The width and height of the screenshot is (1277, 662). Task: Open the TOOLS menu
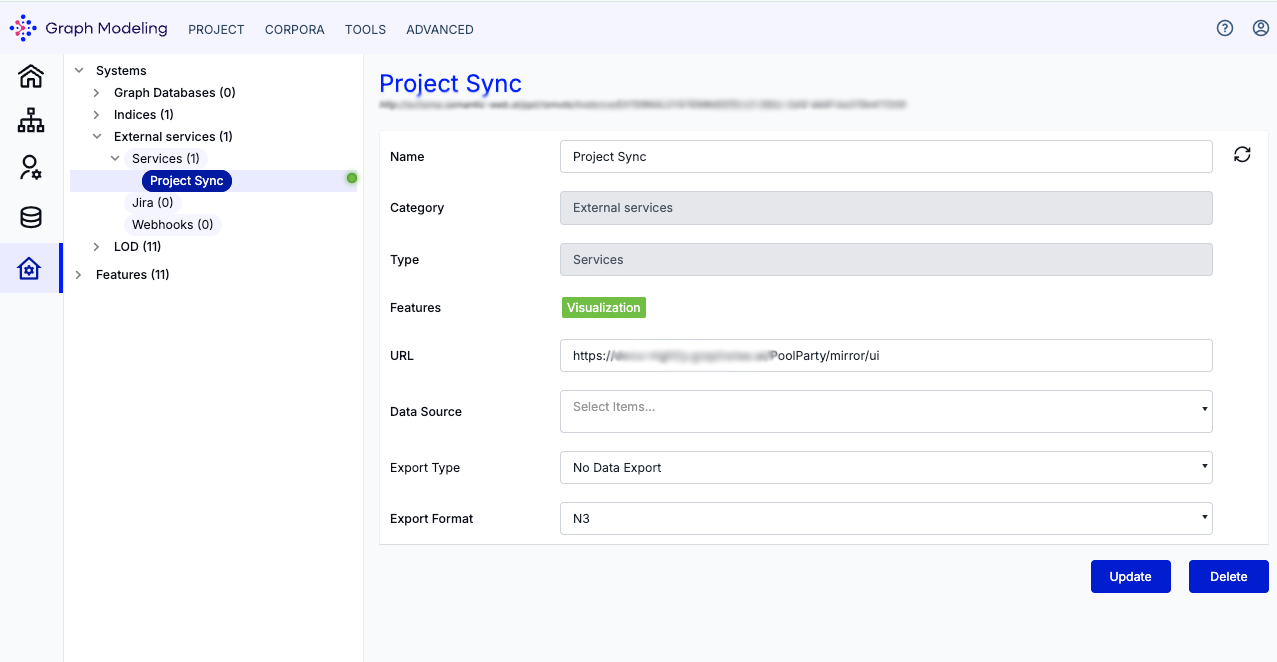click(365, 30)
